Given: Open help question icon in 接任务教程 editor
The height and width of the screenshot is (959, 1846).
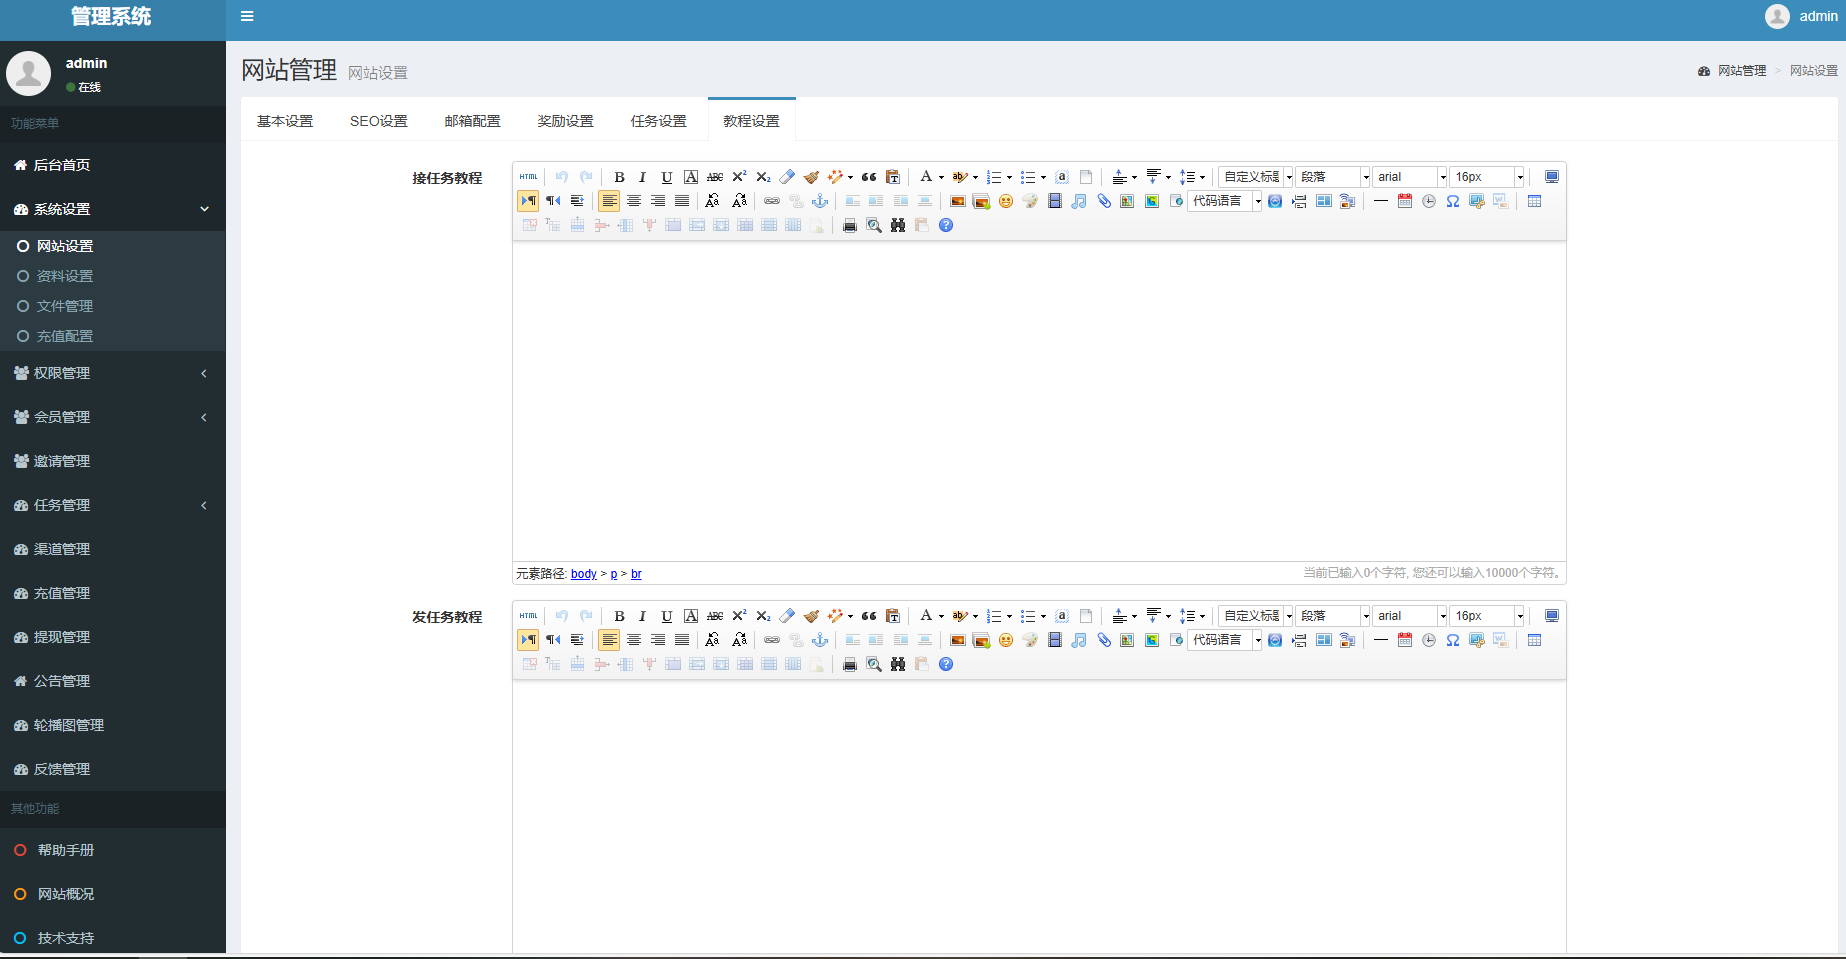Looking at the screenshot, I should pos(946,225).
